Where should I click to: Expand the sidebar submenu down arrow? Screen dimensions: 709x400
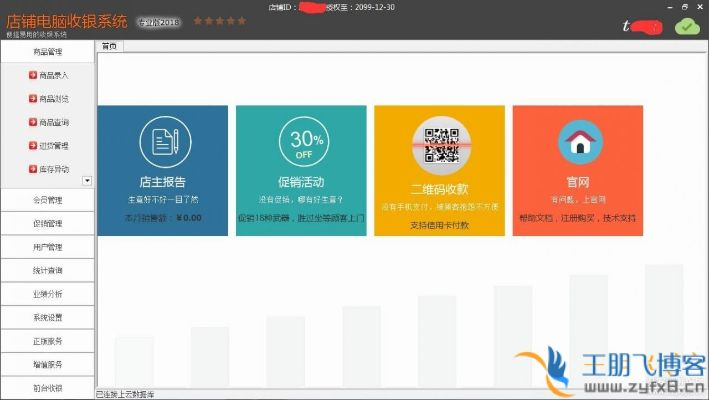[87, 181]
